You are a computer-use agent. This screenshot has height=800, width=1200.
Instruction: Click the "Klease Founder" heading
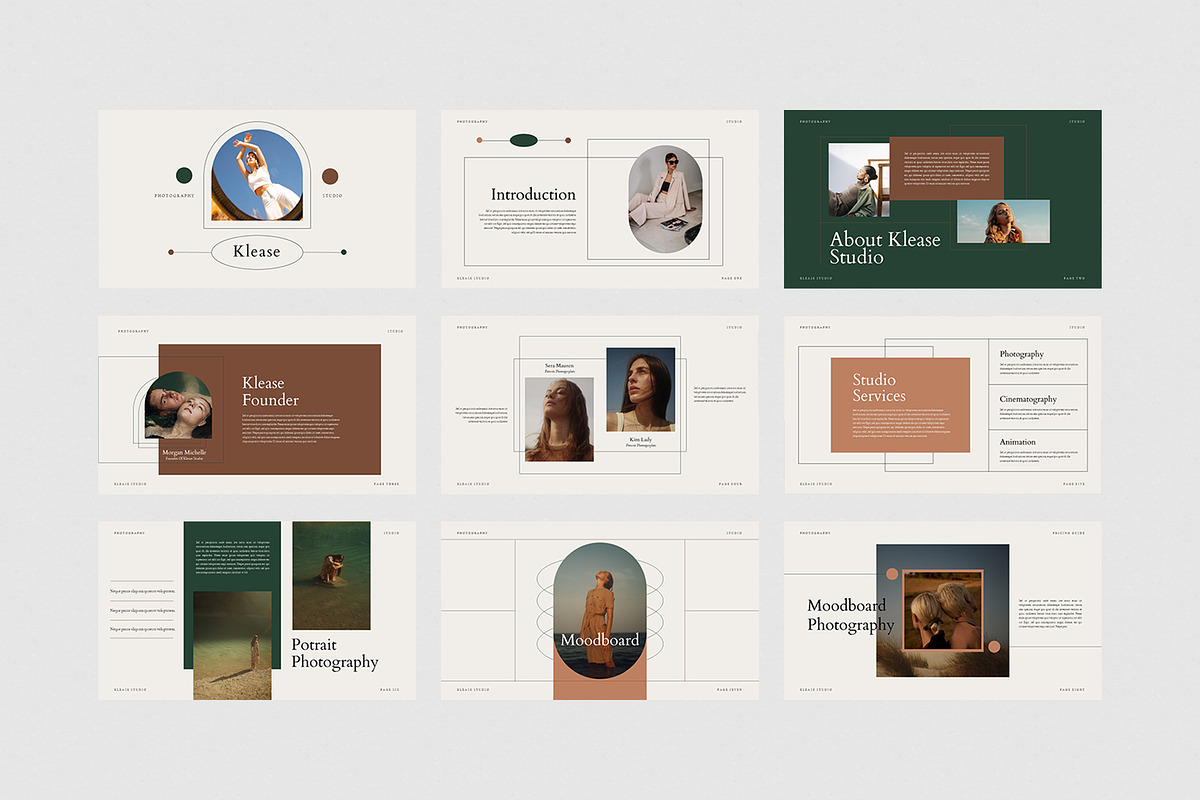270,391
